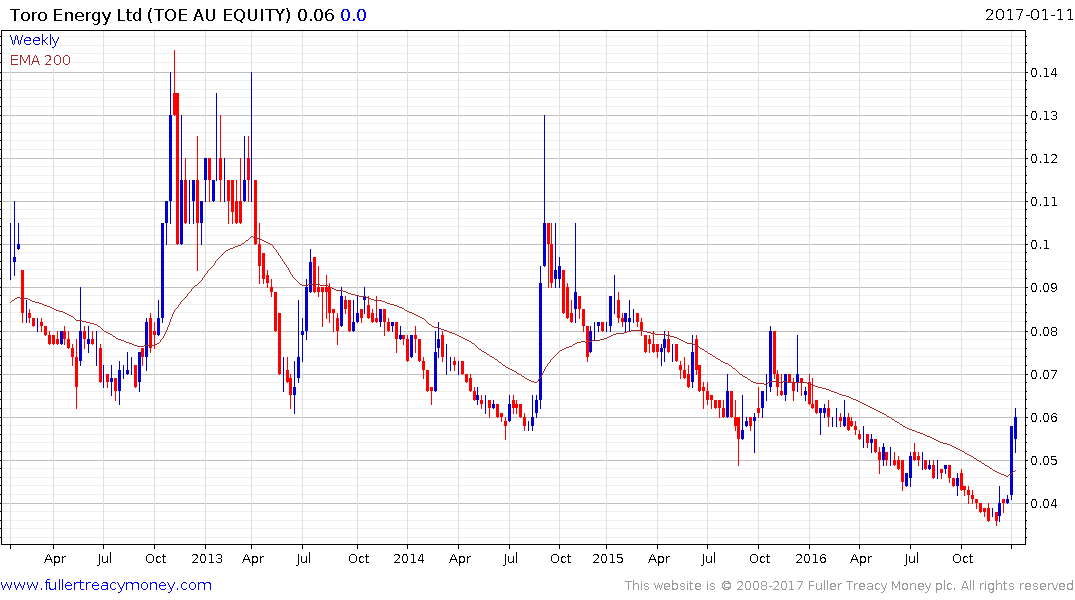1075x600 pixels.
Task: Click the y-axis label '0.04'
Action: click(x=1043, y=503)
